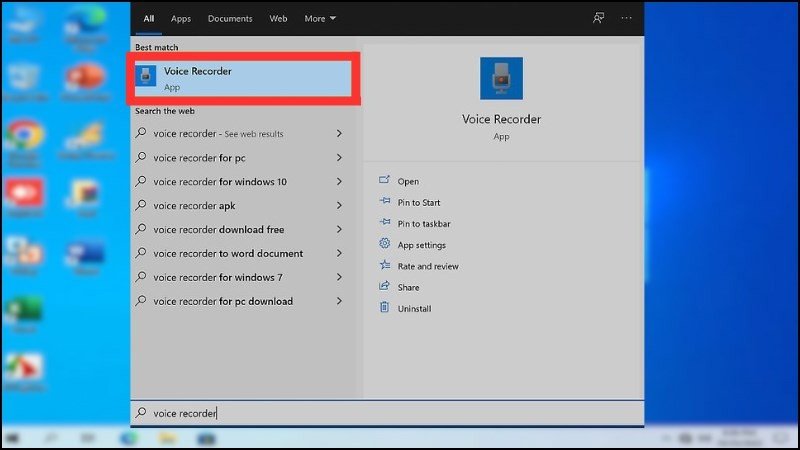Click Rate and review

pyautogui.click(x=428, y=266)
